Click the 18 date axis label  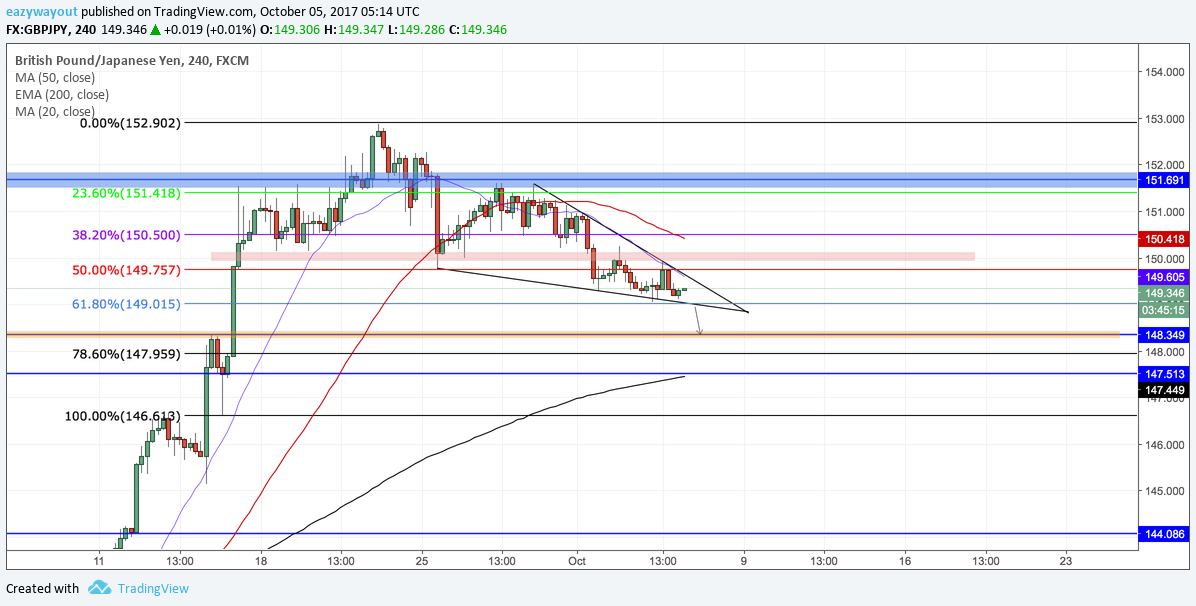pos(261,561)
